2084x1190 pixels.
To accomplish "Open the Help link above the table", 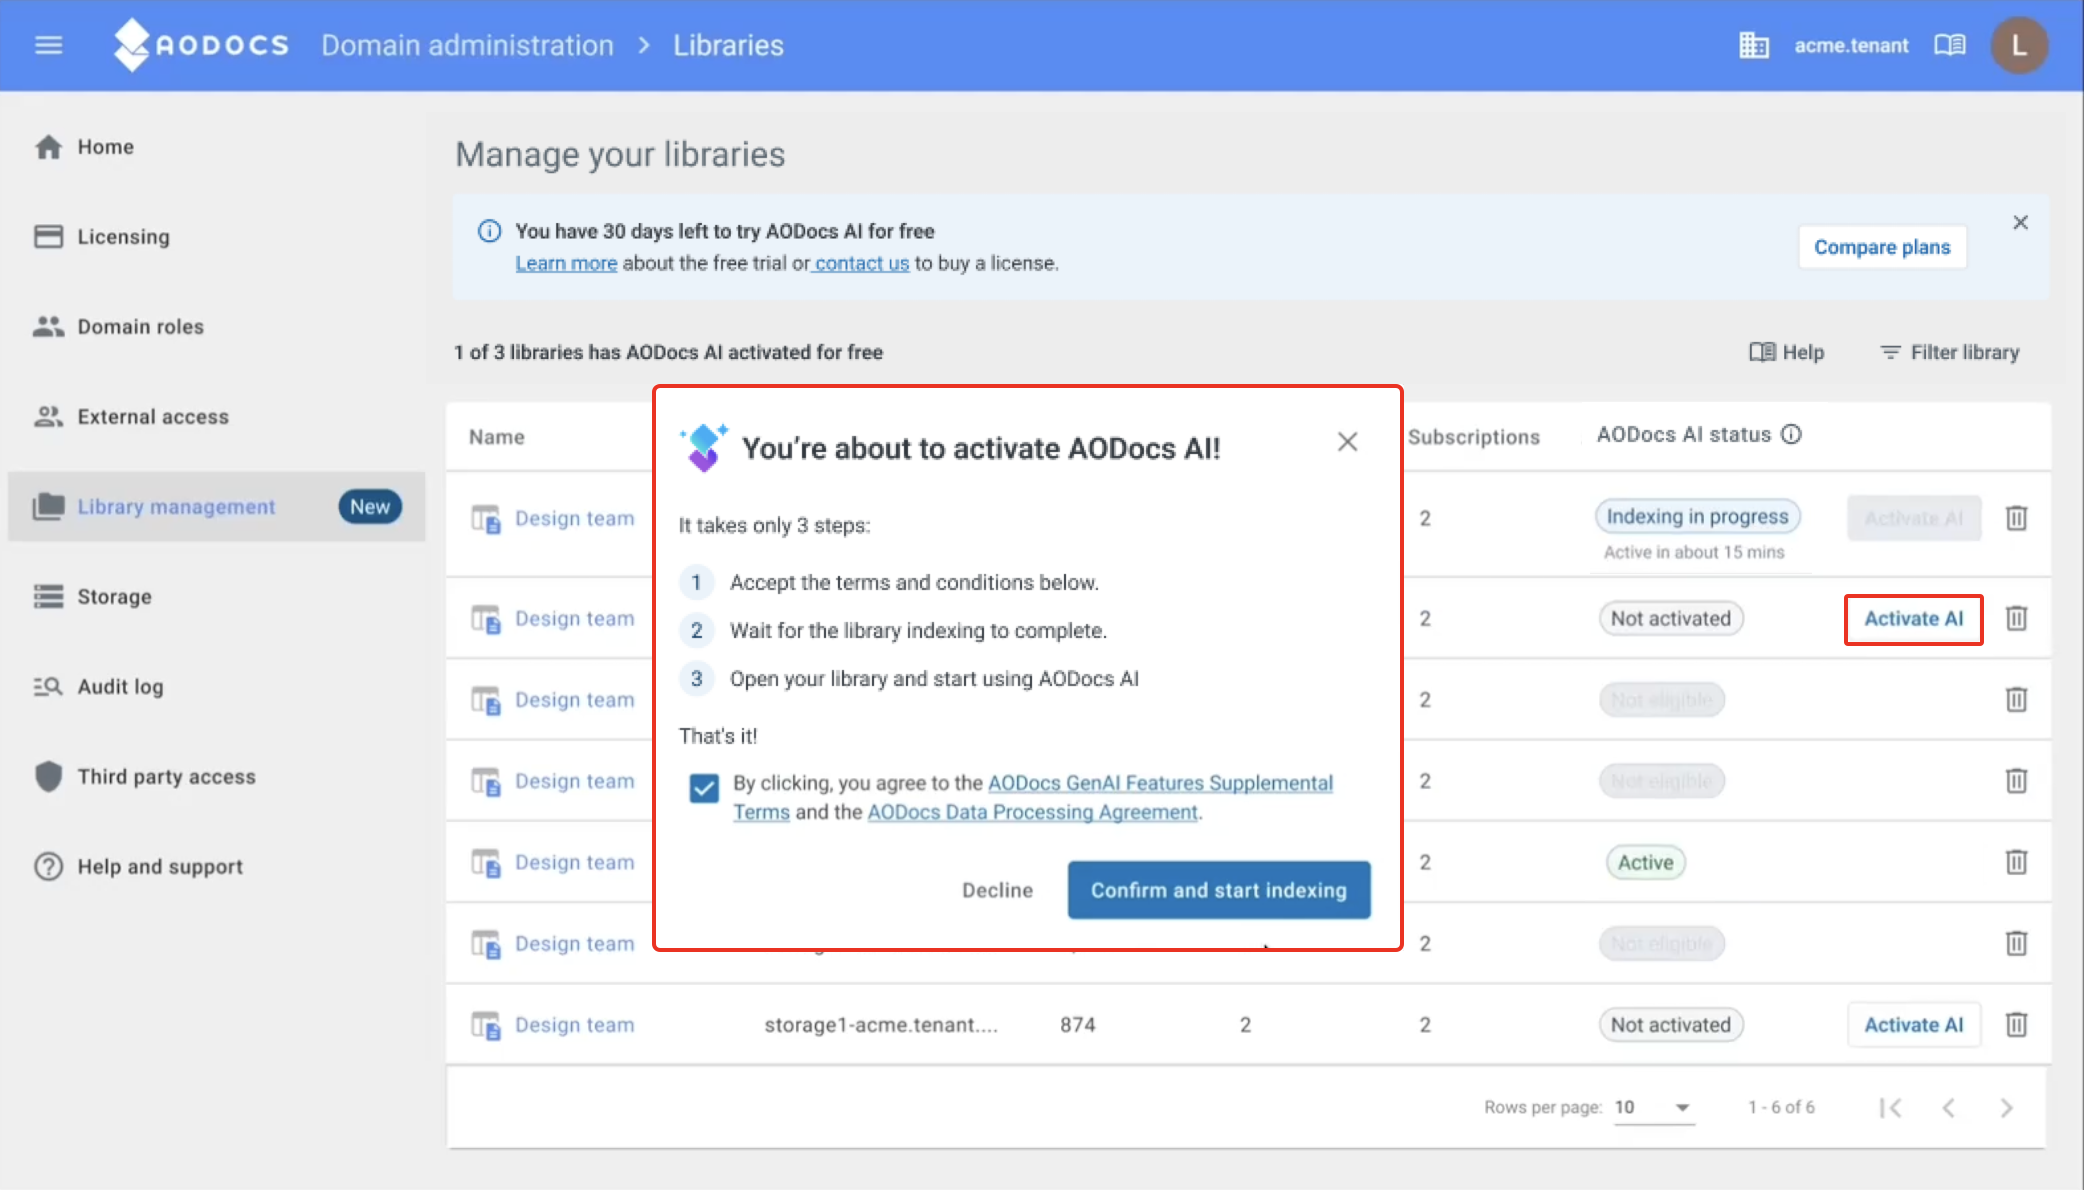I will pyautogui.click(x=1786, y=352).
